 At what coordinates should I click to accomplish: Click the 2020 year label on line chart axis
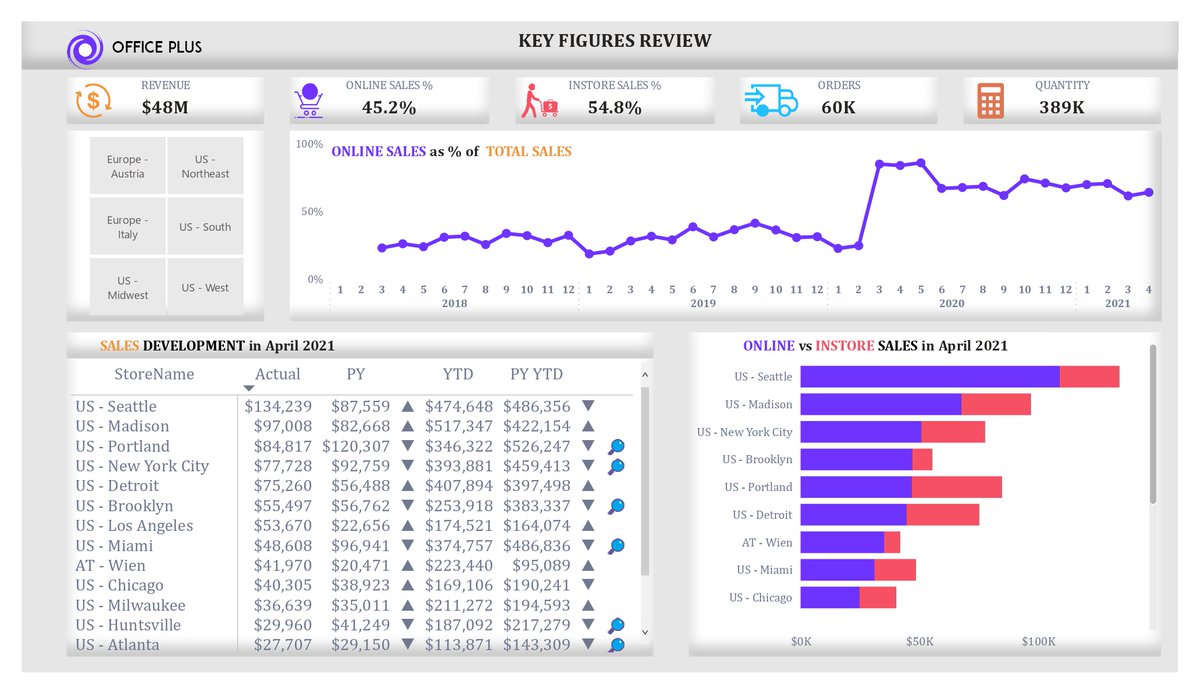951,303
